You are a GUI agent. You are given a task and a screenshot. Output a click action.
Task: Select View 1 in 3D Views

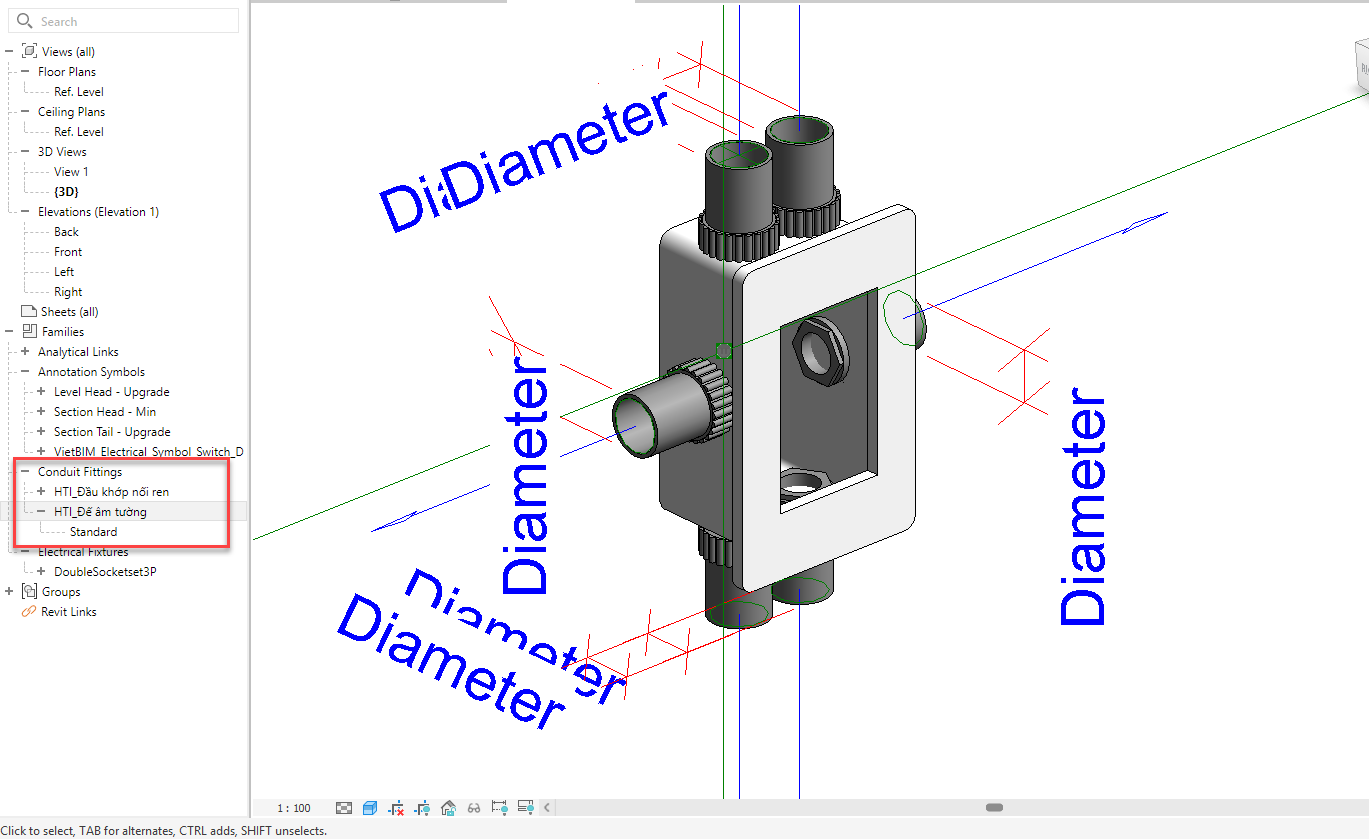[71, 171]
